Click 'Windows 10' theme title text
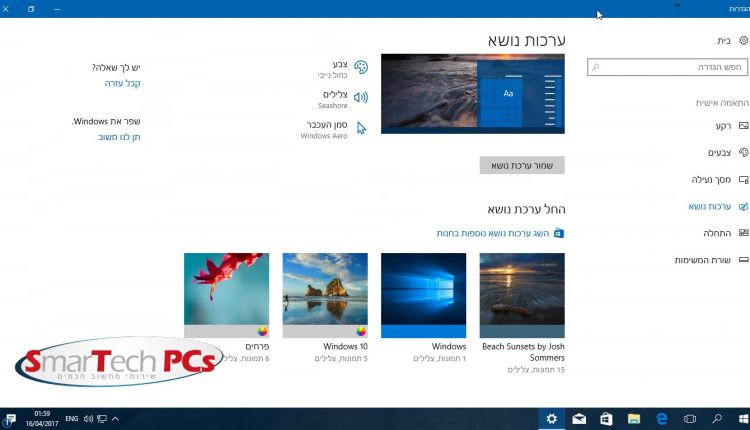This screenshot has height=430, width=750. point(345,346)
